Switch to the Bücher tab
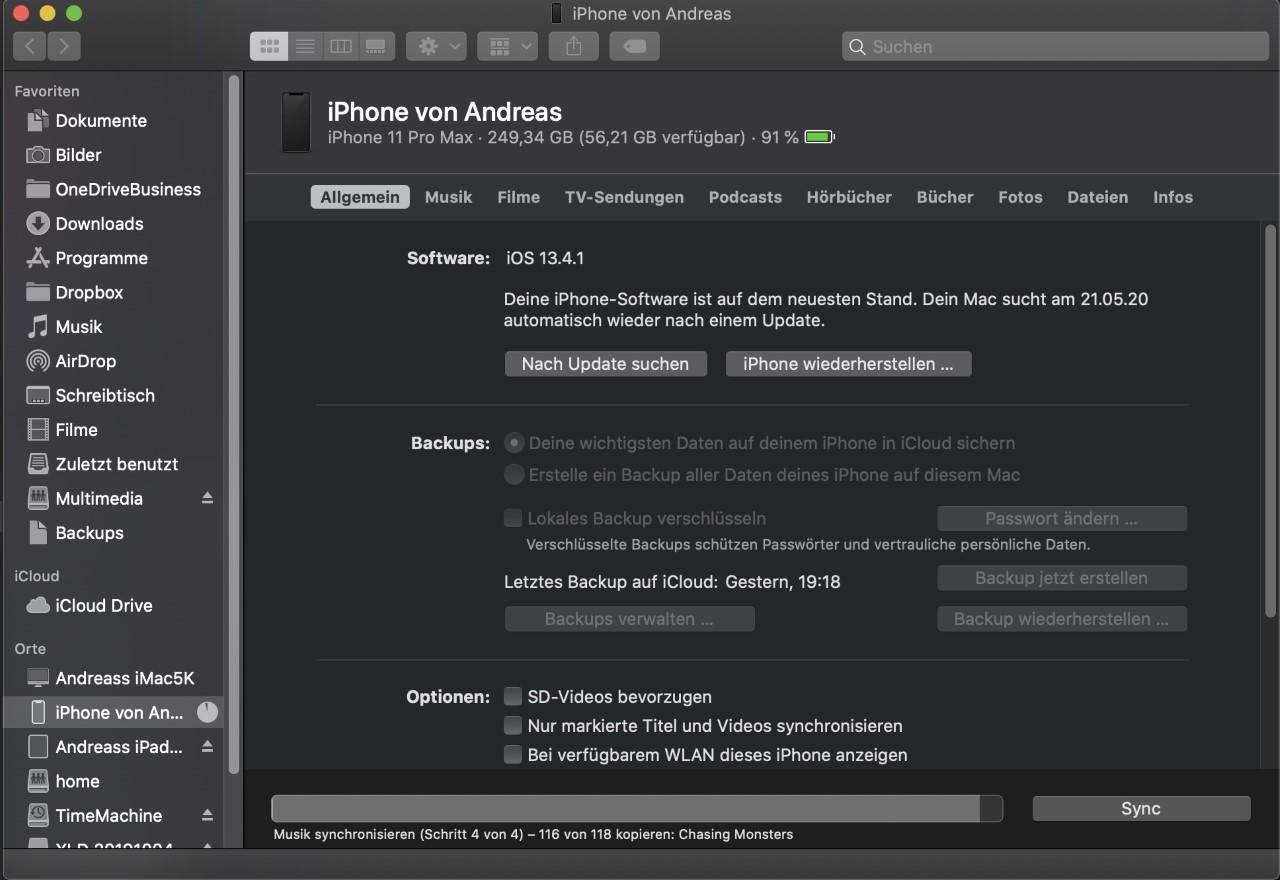This screenshot has width=1280, height=880. (x=945, y=197)
